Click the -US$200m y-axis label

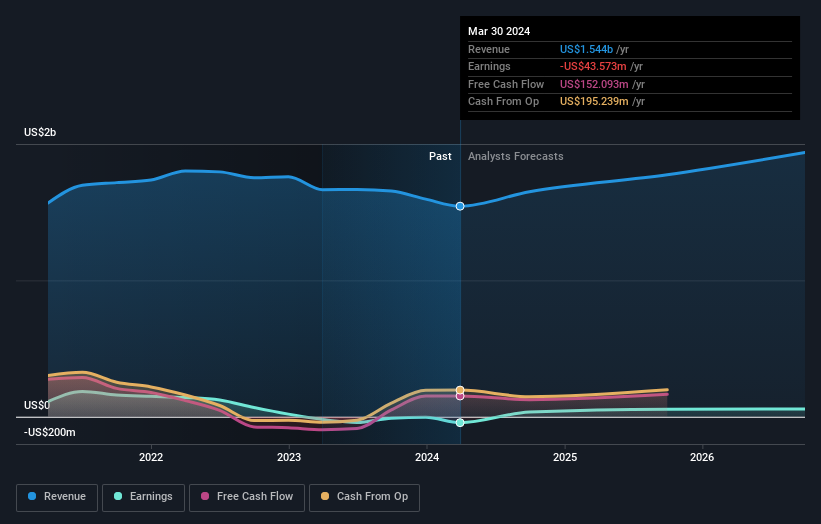[x=50, y=432]
